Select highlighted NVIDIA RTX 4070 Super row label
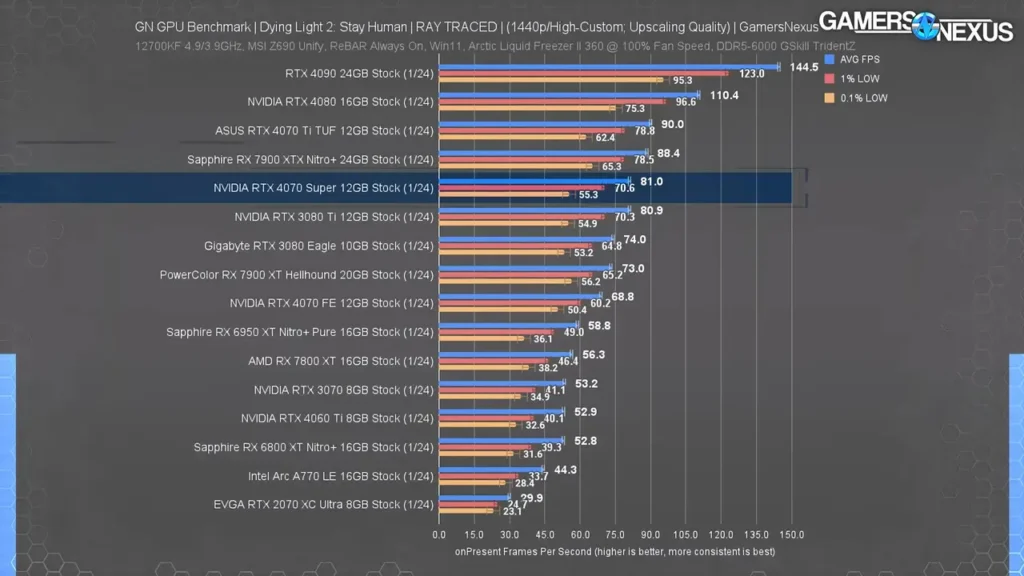 coord(323,188)
